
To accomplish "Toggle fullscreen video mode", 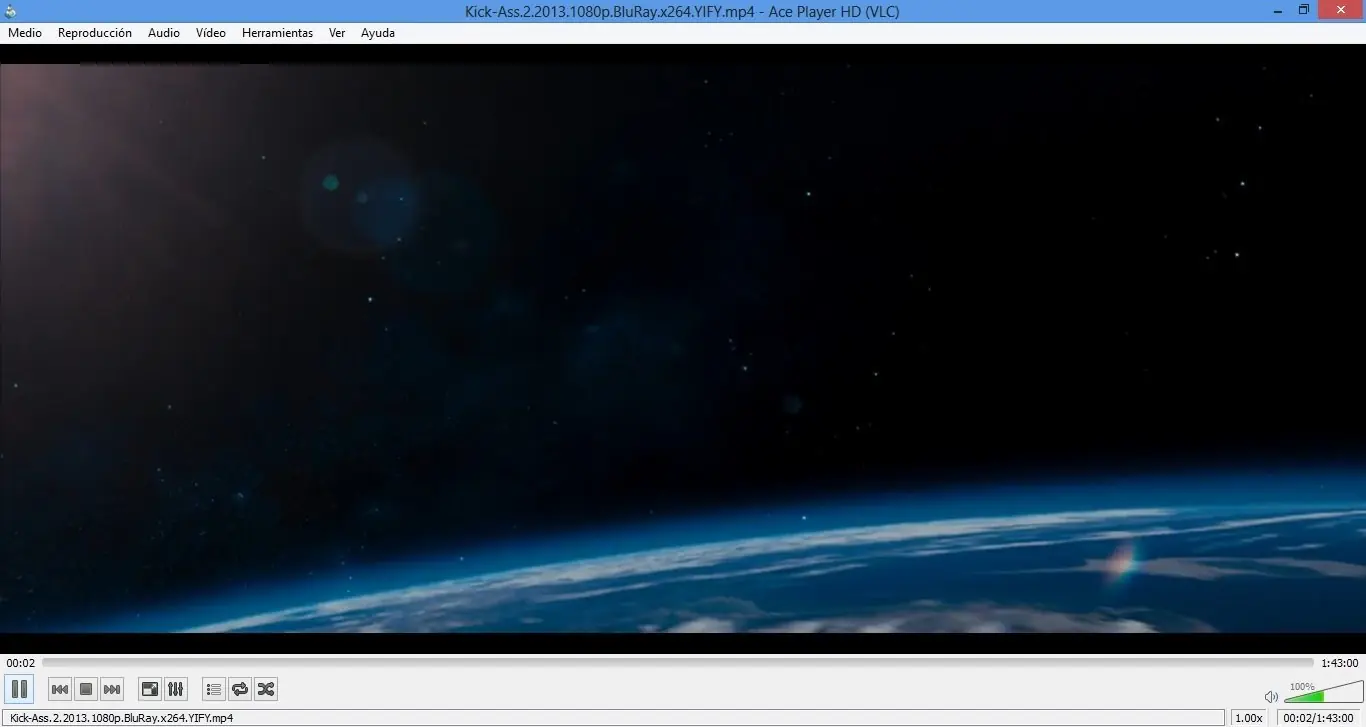I will pos(150,689).
